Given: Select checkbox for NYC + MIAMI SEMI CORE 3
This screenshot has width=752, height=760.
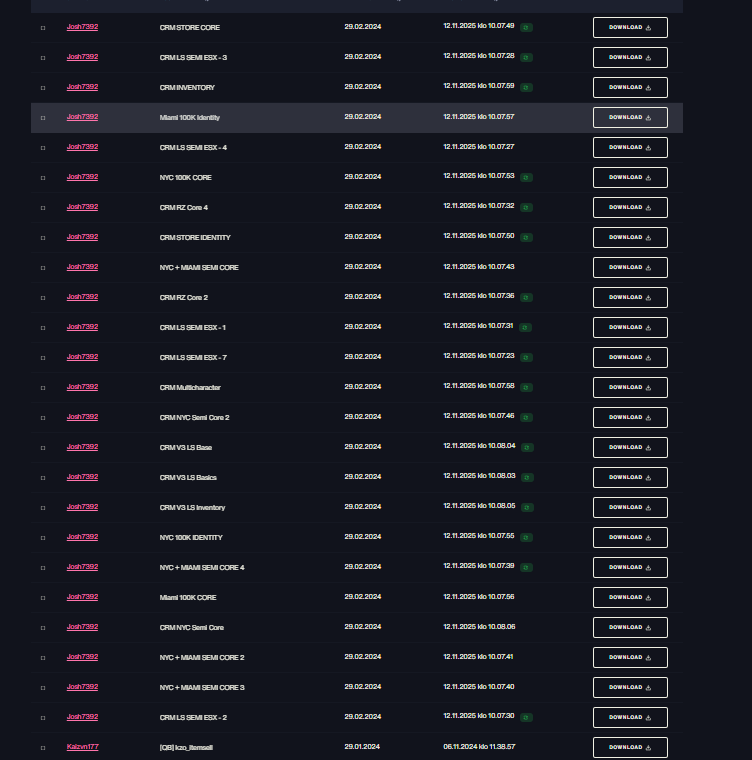Looking at the screenshot, I should [x=43, y=688].
